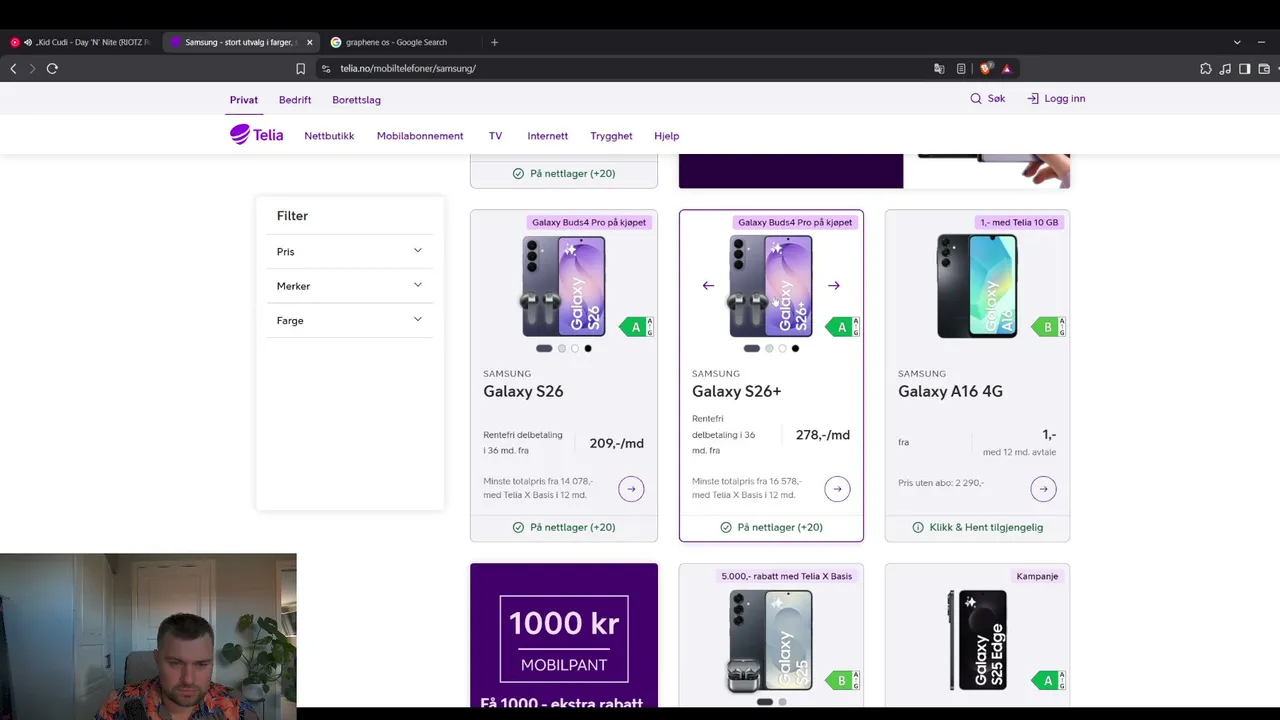
Task: Select white color on Galaxy S26
Action: tap(575, 348)
